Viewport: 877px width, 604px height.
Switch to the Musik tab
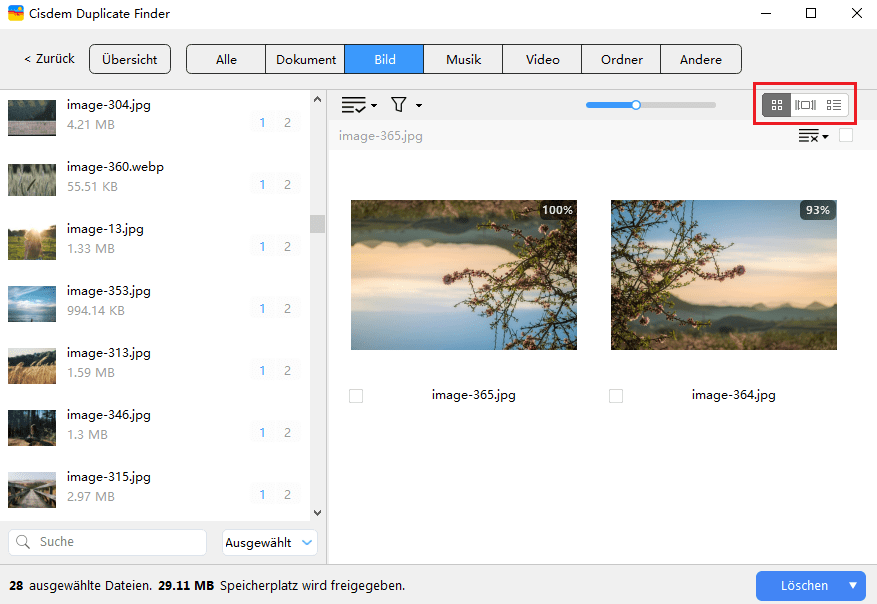pyautogui.click(x=463, y=59)
